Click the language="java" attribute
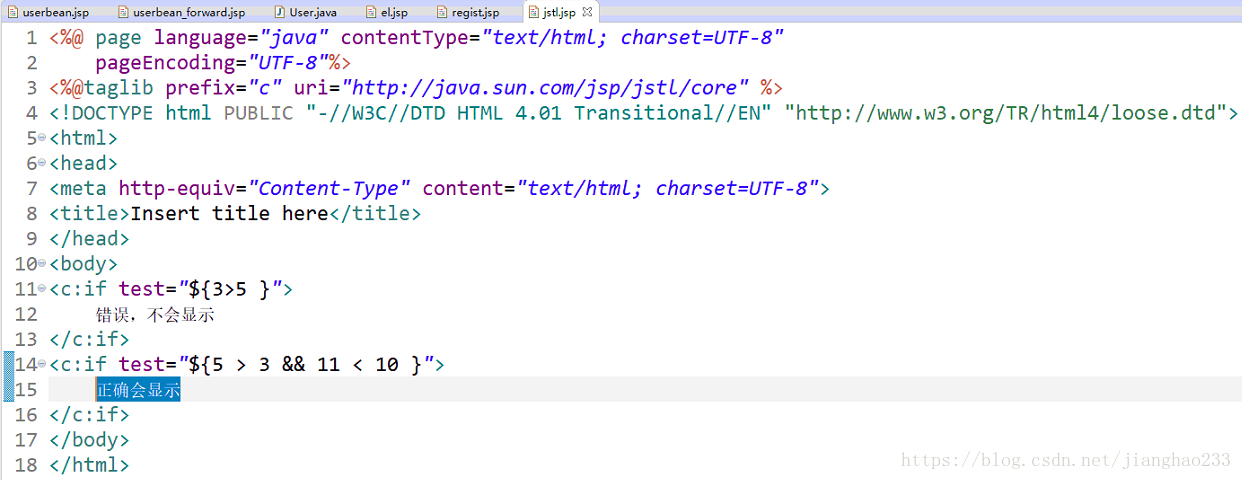Image resolution: width=1242 pixels, height=480 pixels. 242,38
